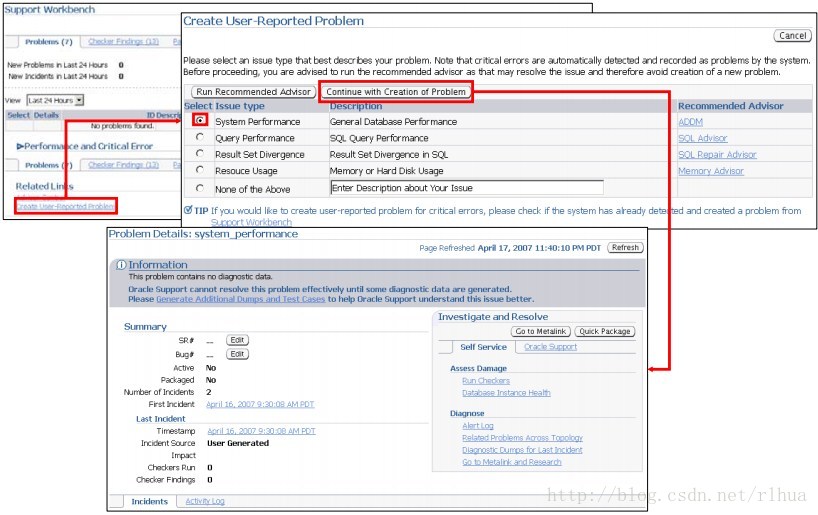
Task: Refresh the Problem Details page
Action: pyautogui.click(x=625, y=247)
